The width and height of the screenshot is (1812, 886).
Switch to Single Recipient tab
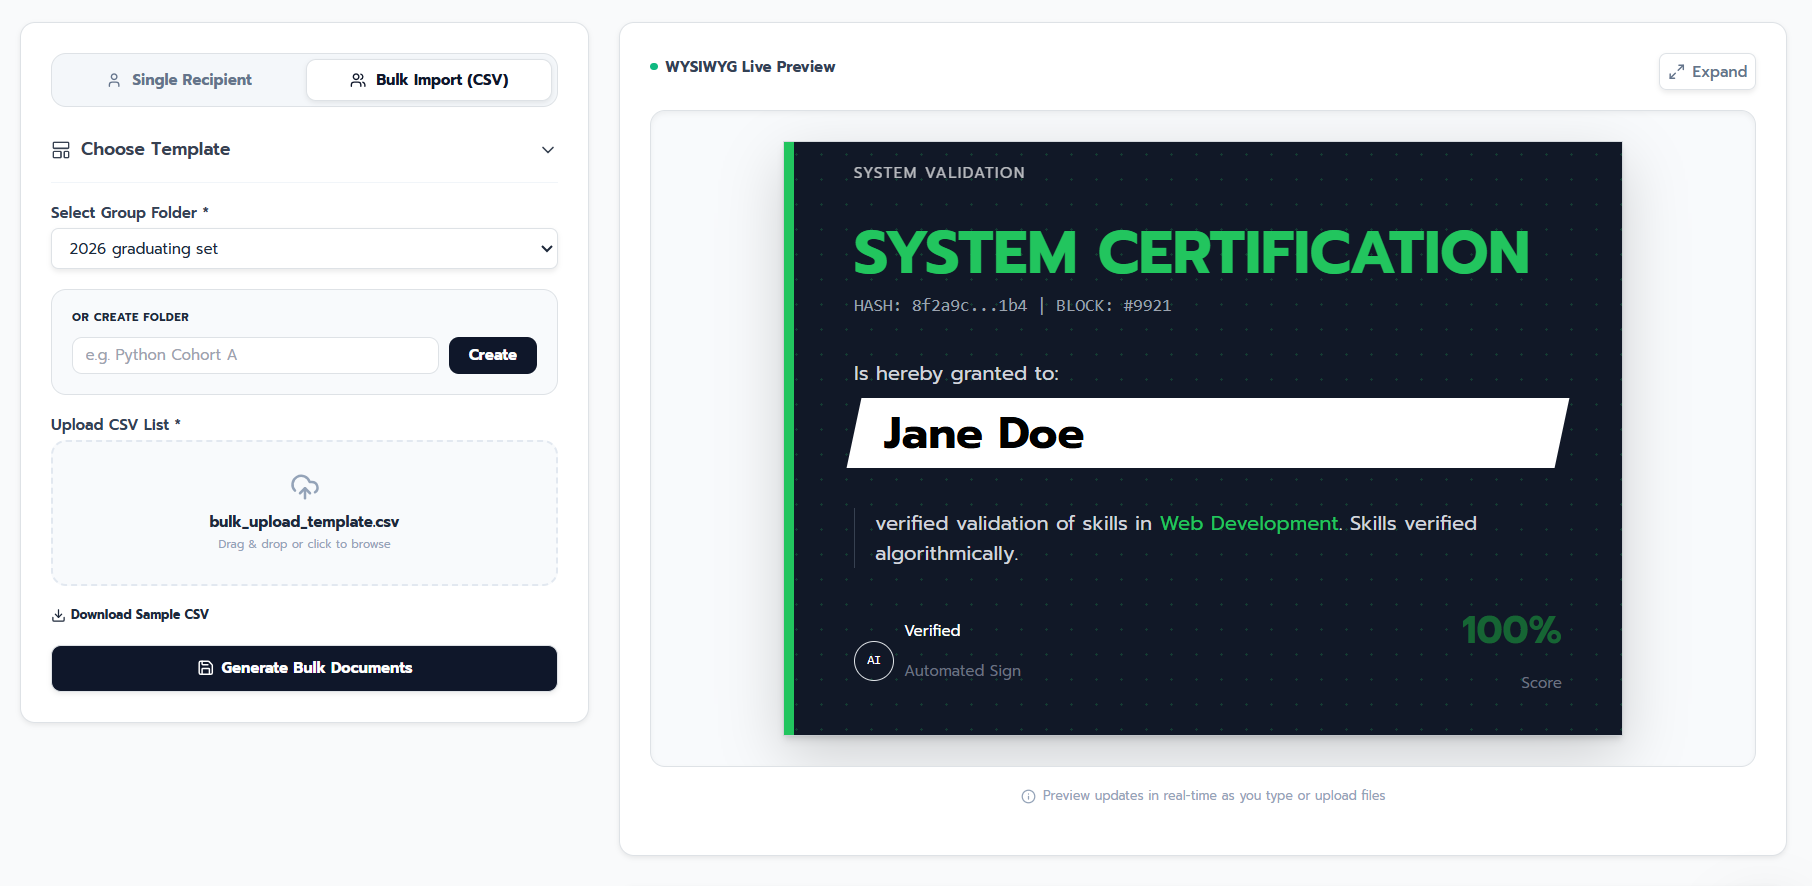pos(180,80)
